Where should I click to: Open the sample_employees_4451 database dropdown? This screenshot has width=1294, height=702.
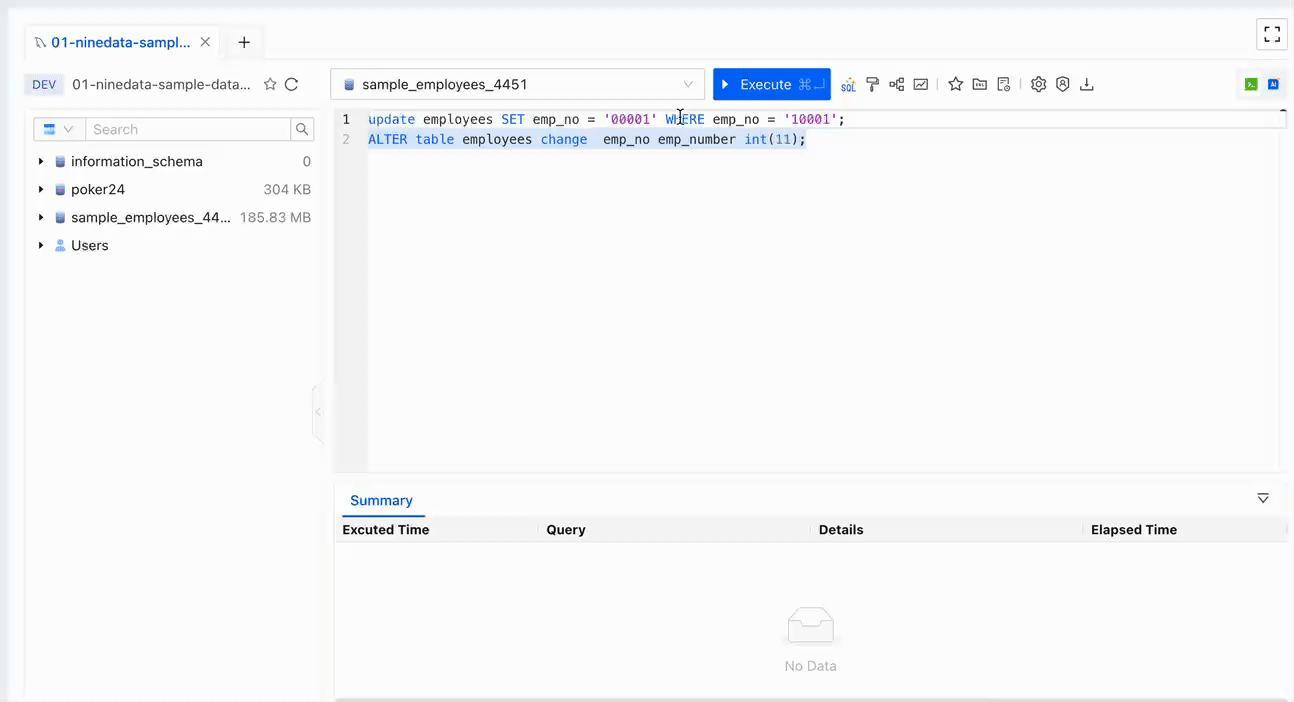[x=518, y=85]
